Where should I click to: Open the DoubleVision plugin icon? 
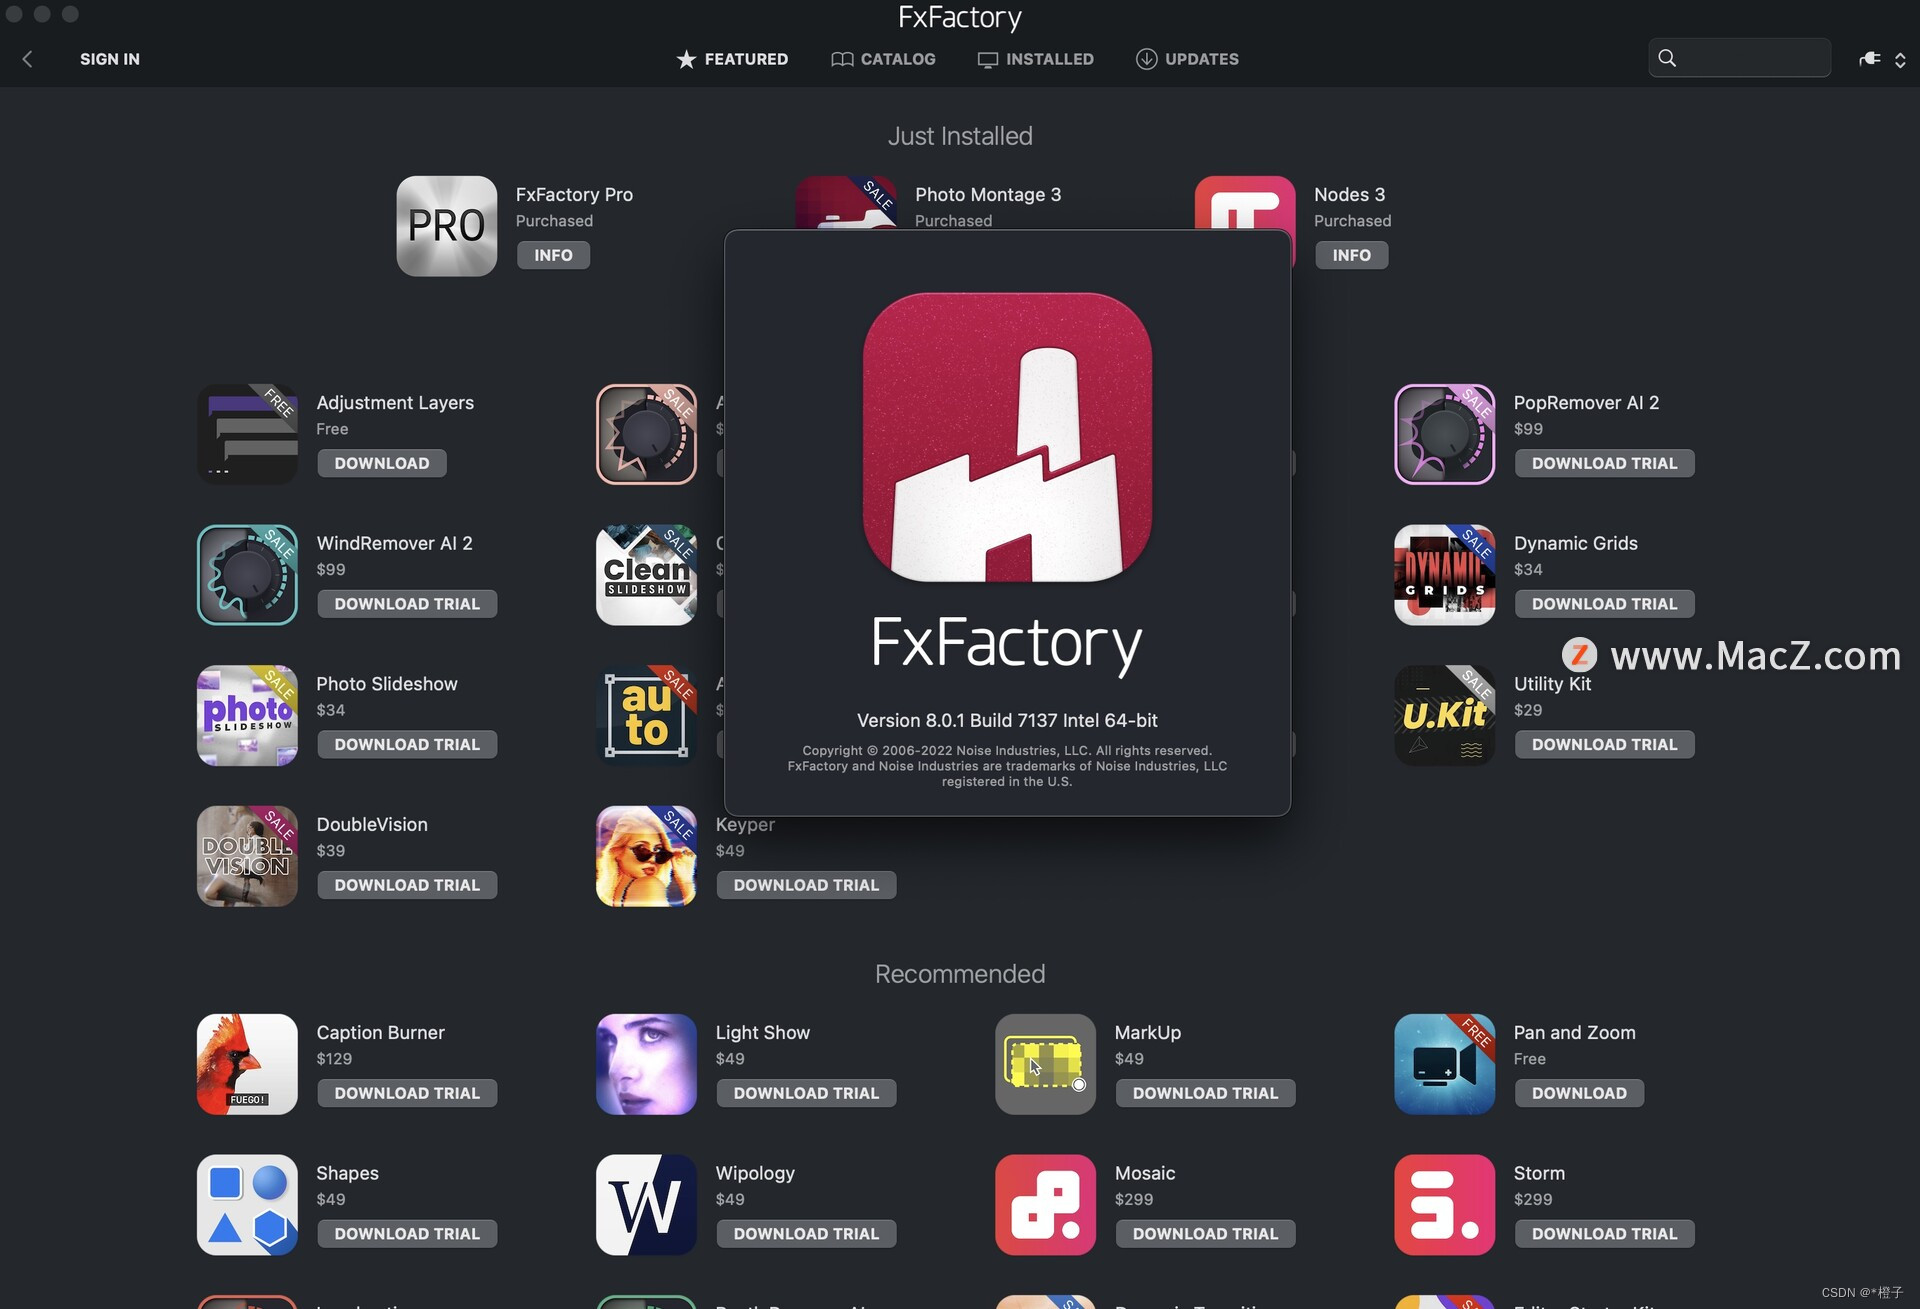pyautogui.click(x=247, y=856)
